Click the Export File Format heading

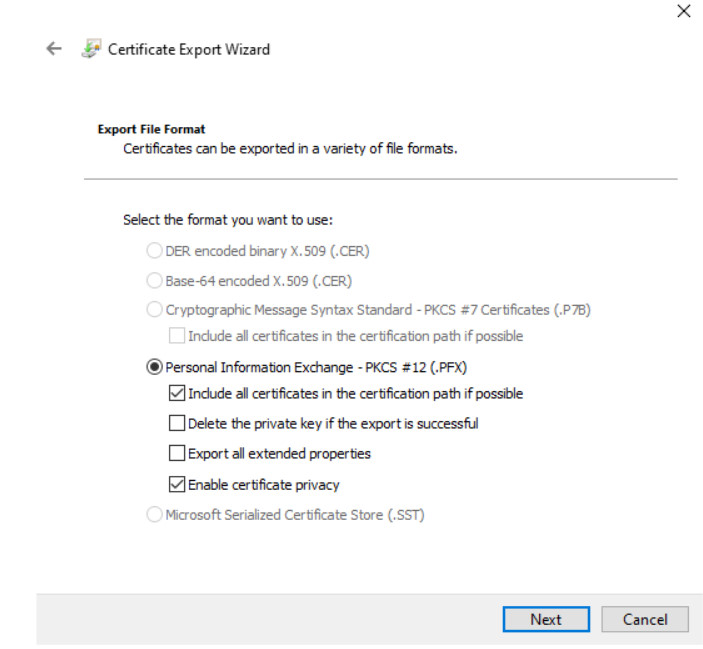tap(151, 129)
